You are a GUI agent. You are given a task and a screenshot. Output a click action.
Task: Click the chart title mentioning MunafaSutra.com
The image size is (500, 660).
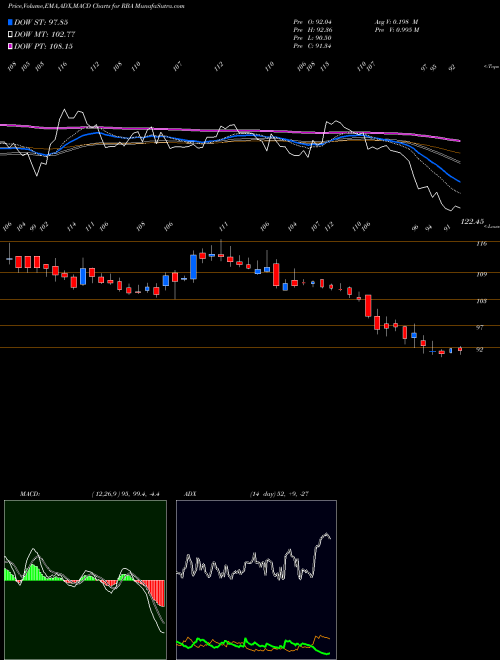click(96, 6)
